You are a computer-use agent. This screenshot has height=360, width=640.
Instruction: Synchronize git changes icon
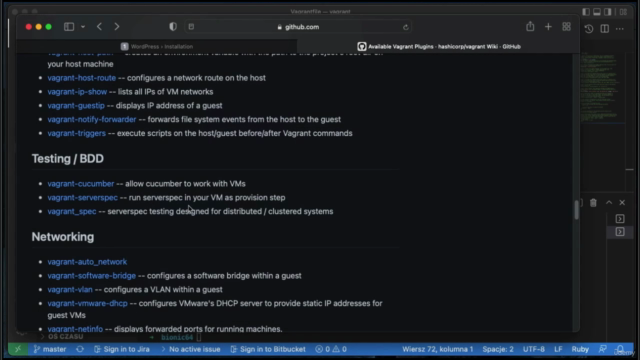[80, 349]
